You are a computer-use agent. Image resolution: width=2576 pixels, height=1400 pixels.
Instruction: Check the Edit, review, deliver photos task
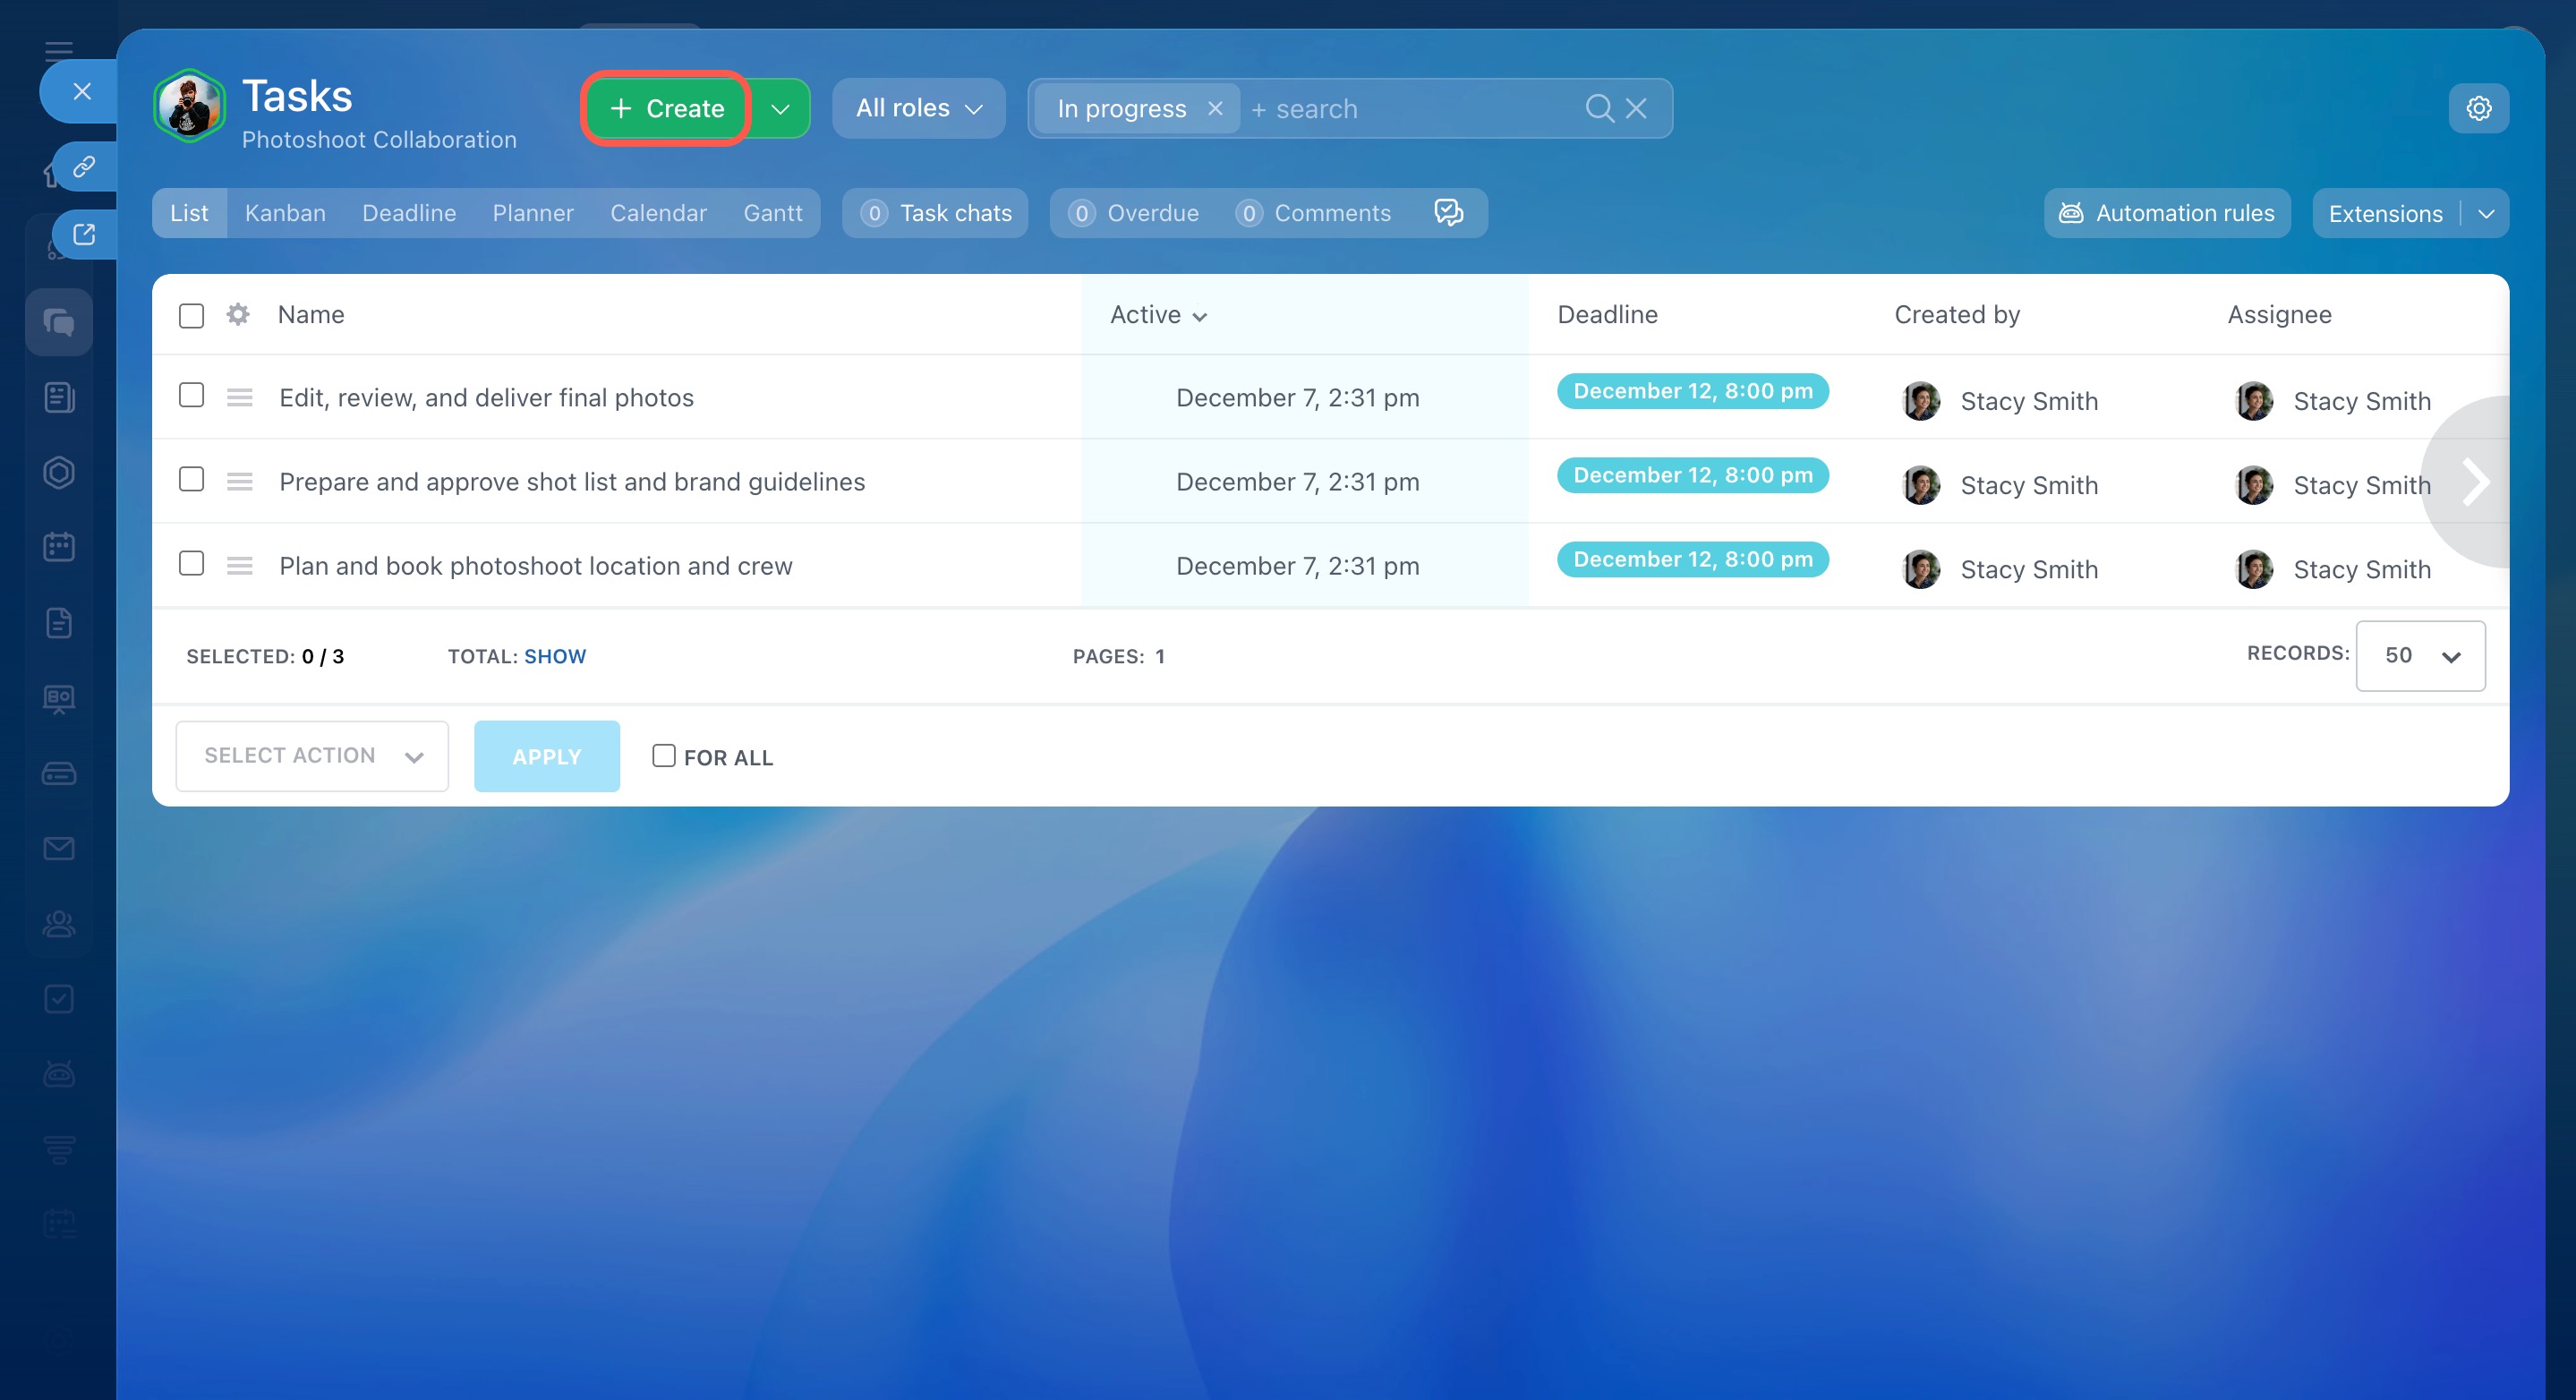[191, 396]
